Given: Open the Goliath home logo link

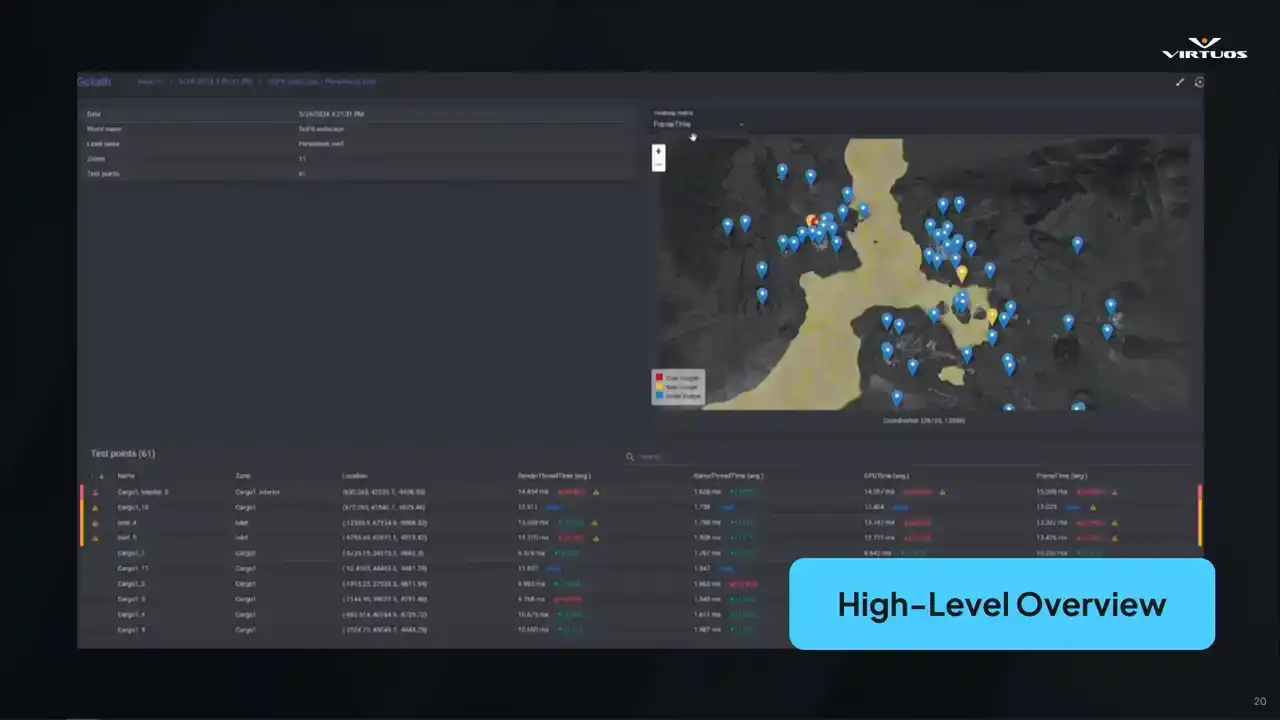Looking at the screenshot, I should [94, 82].
